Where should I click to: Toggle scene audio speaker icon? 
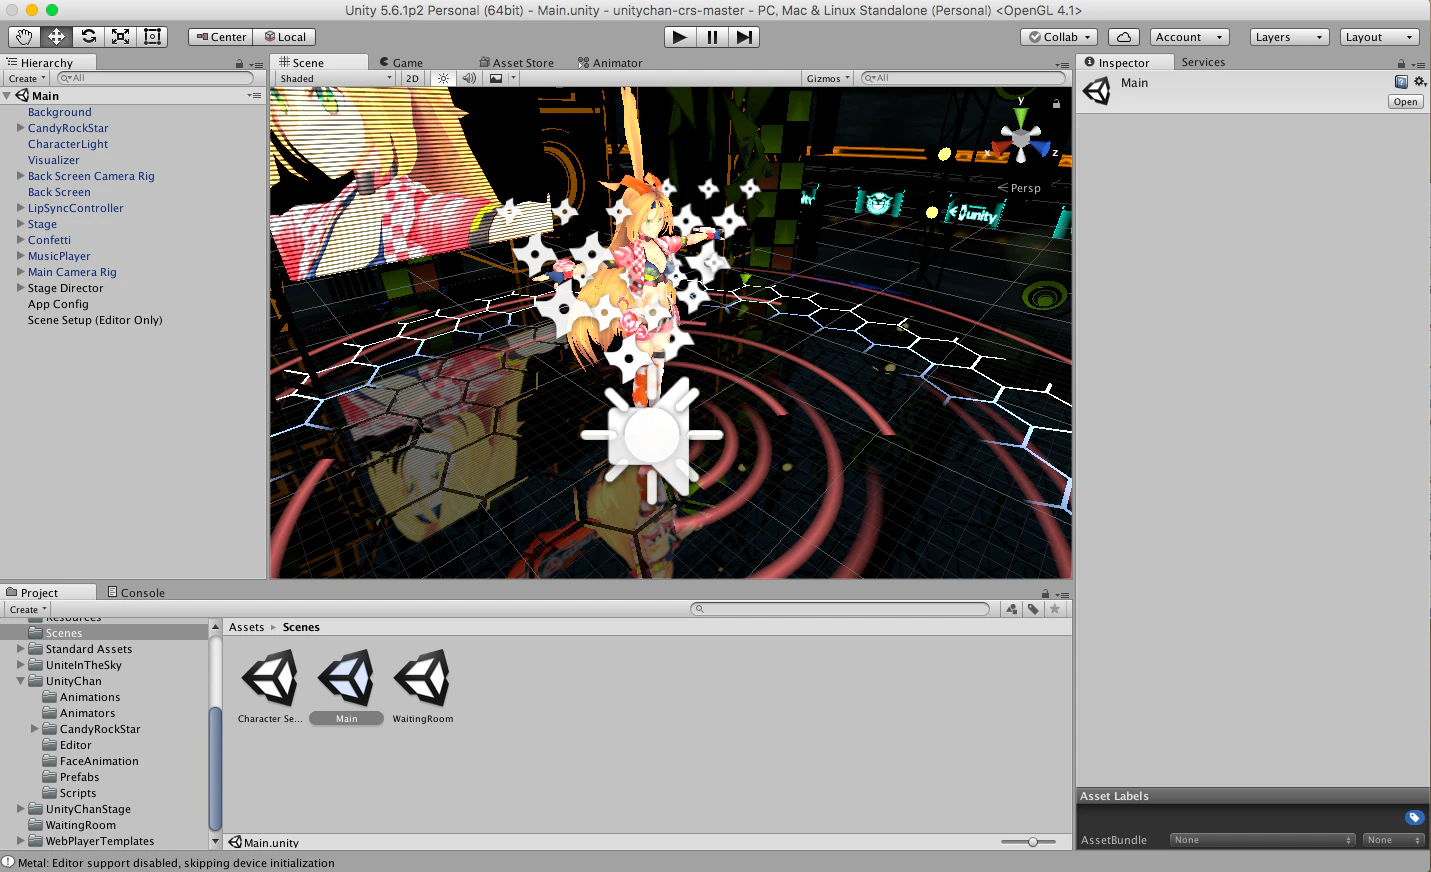click(x=469, y=78)
